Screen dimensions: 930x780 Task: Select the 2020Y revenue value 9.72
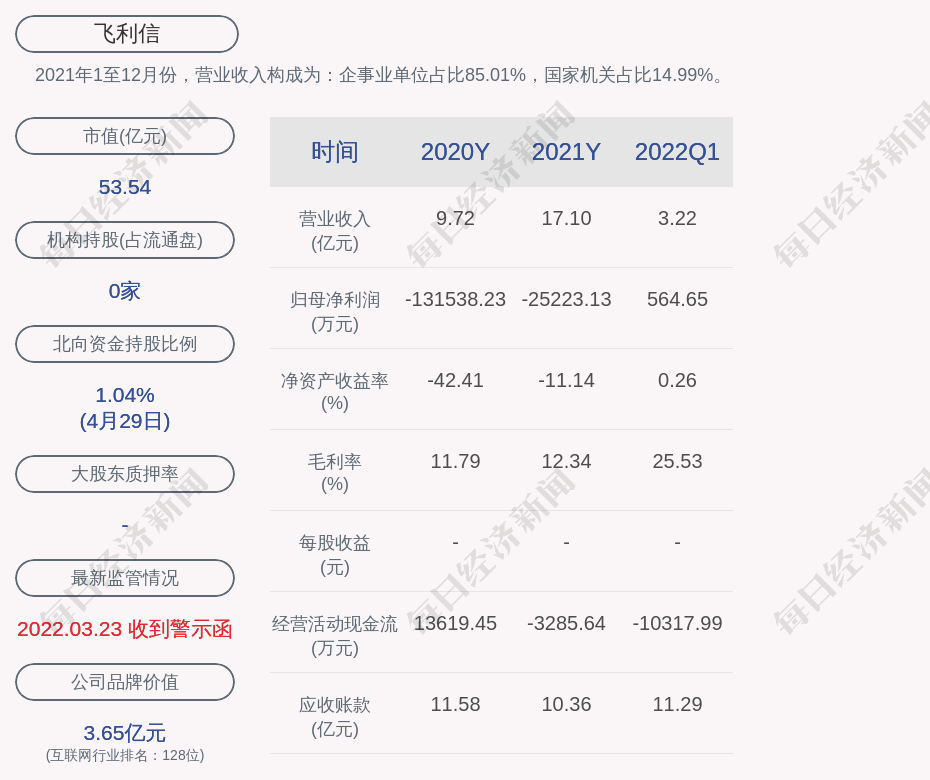[456, 218]
